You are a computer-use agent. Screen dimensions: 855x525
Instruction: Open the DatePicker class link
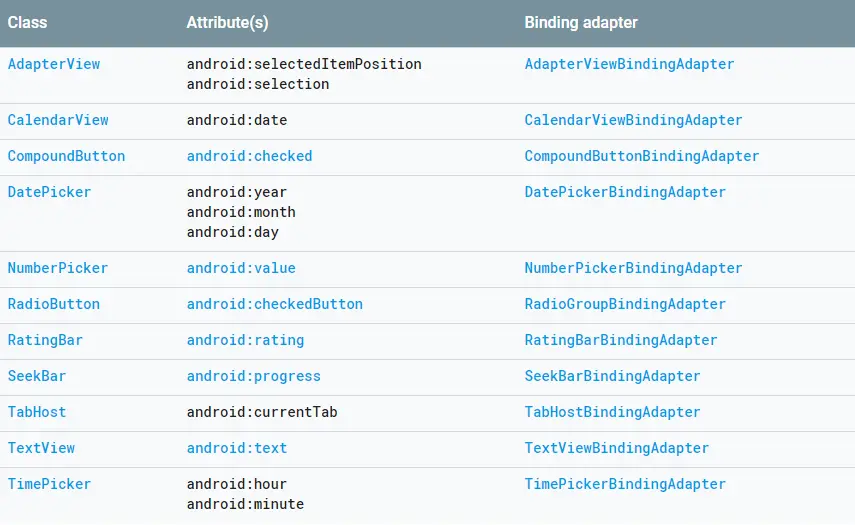point(50,192)
